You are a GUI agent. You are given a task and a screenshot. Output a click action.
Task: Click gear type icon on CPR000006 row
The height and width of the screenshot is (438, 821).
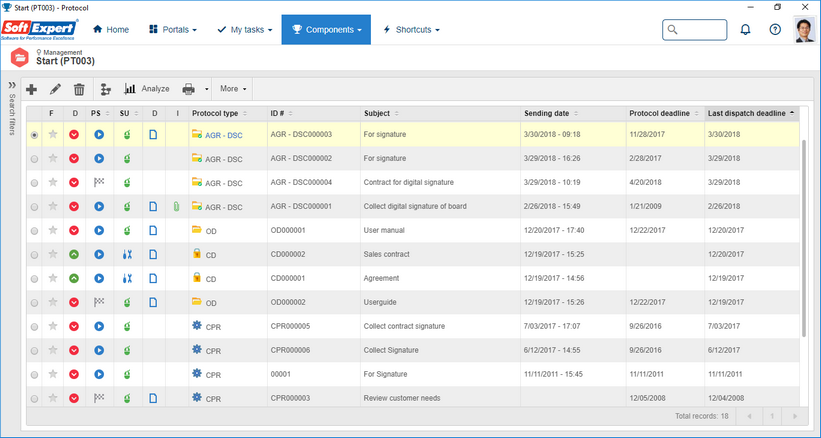pos(197,349)
